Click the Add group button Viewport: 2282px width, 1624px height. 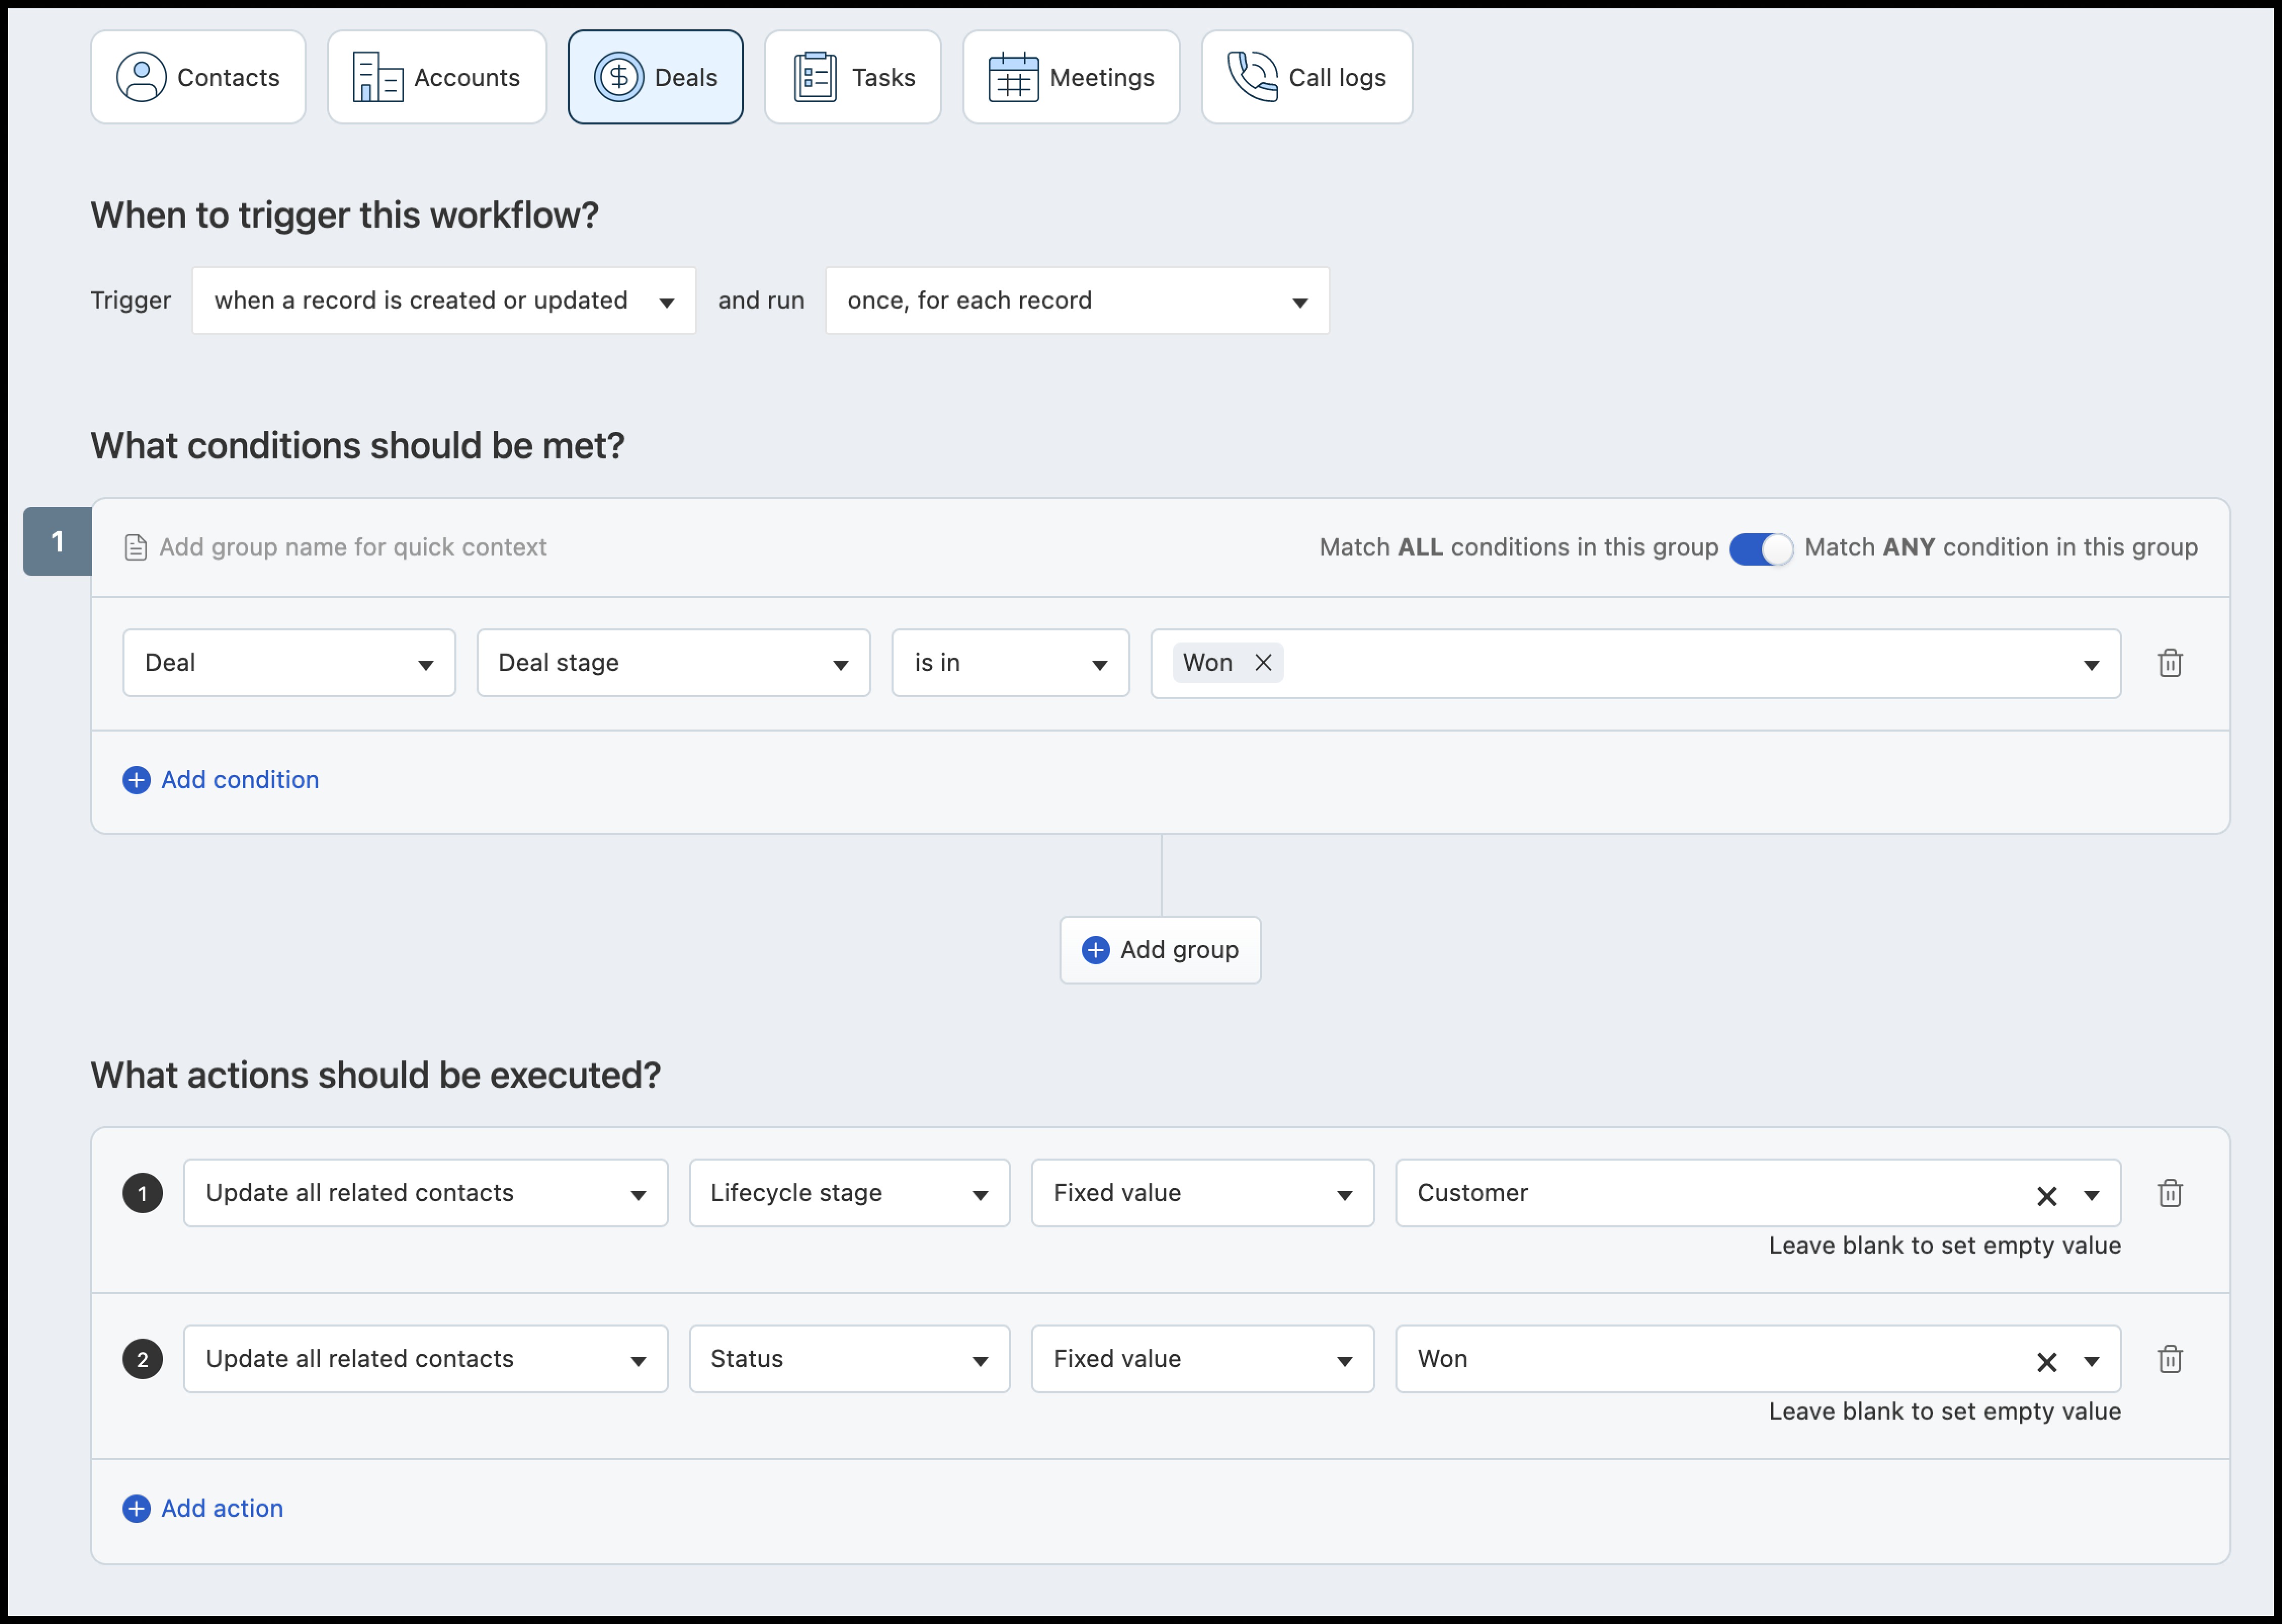[1160, 950]
